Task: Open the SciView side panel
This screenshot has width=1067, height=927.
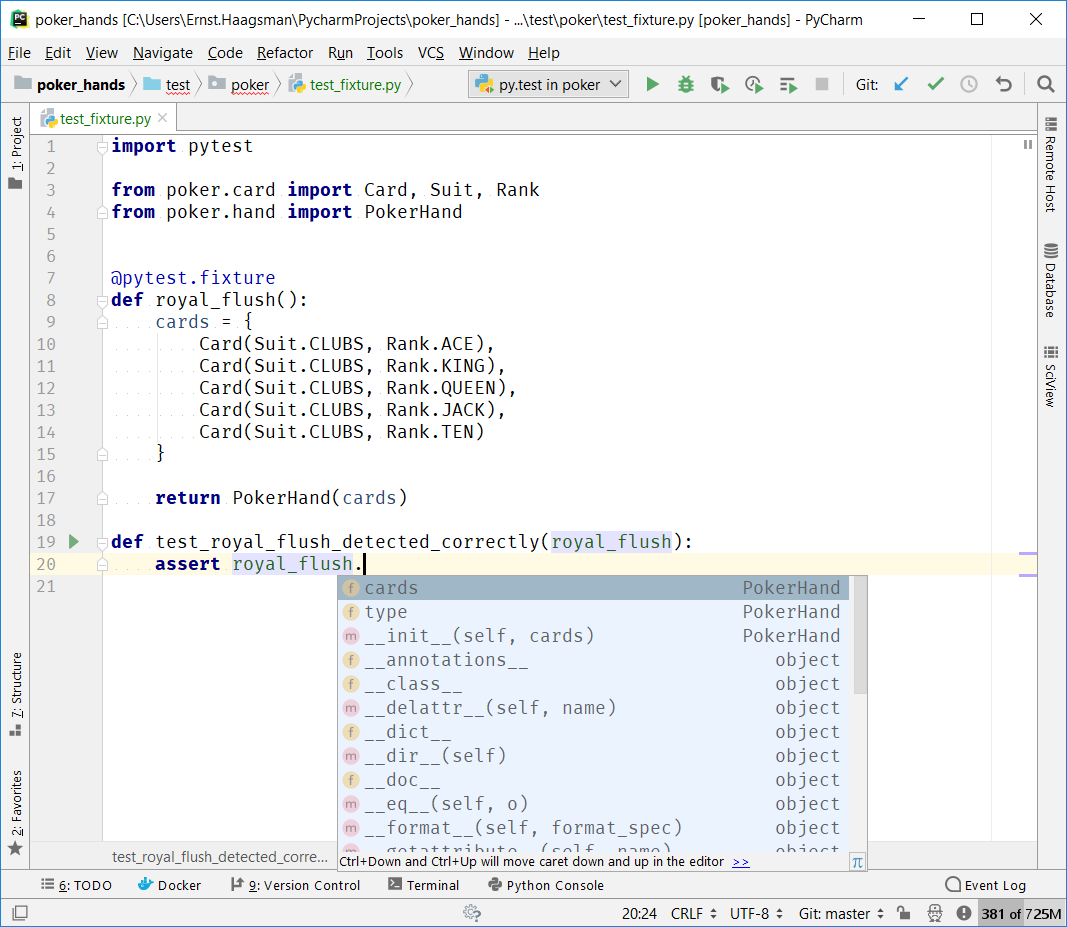Action: (x=1051, y=376)
